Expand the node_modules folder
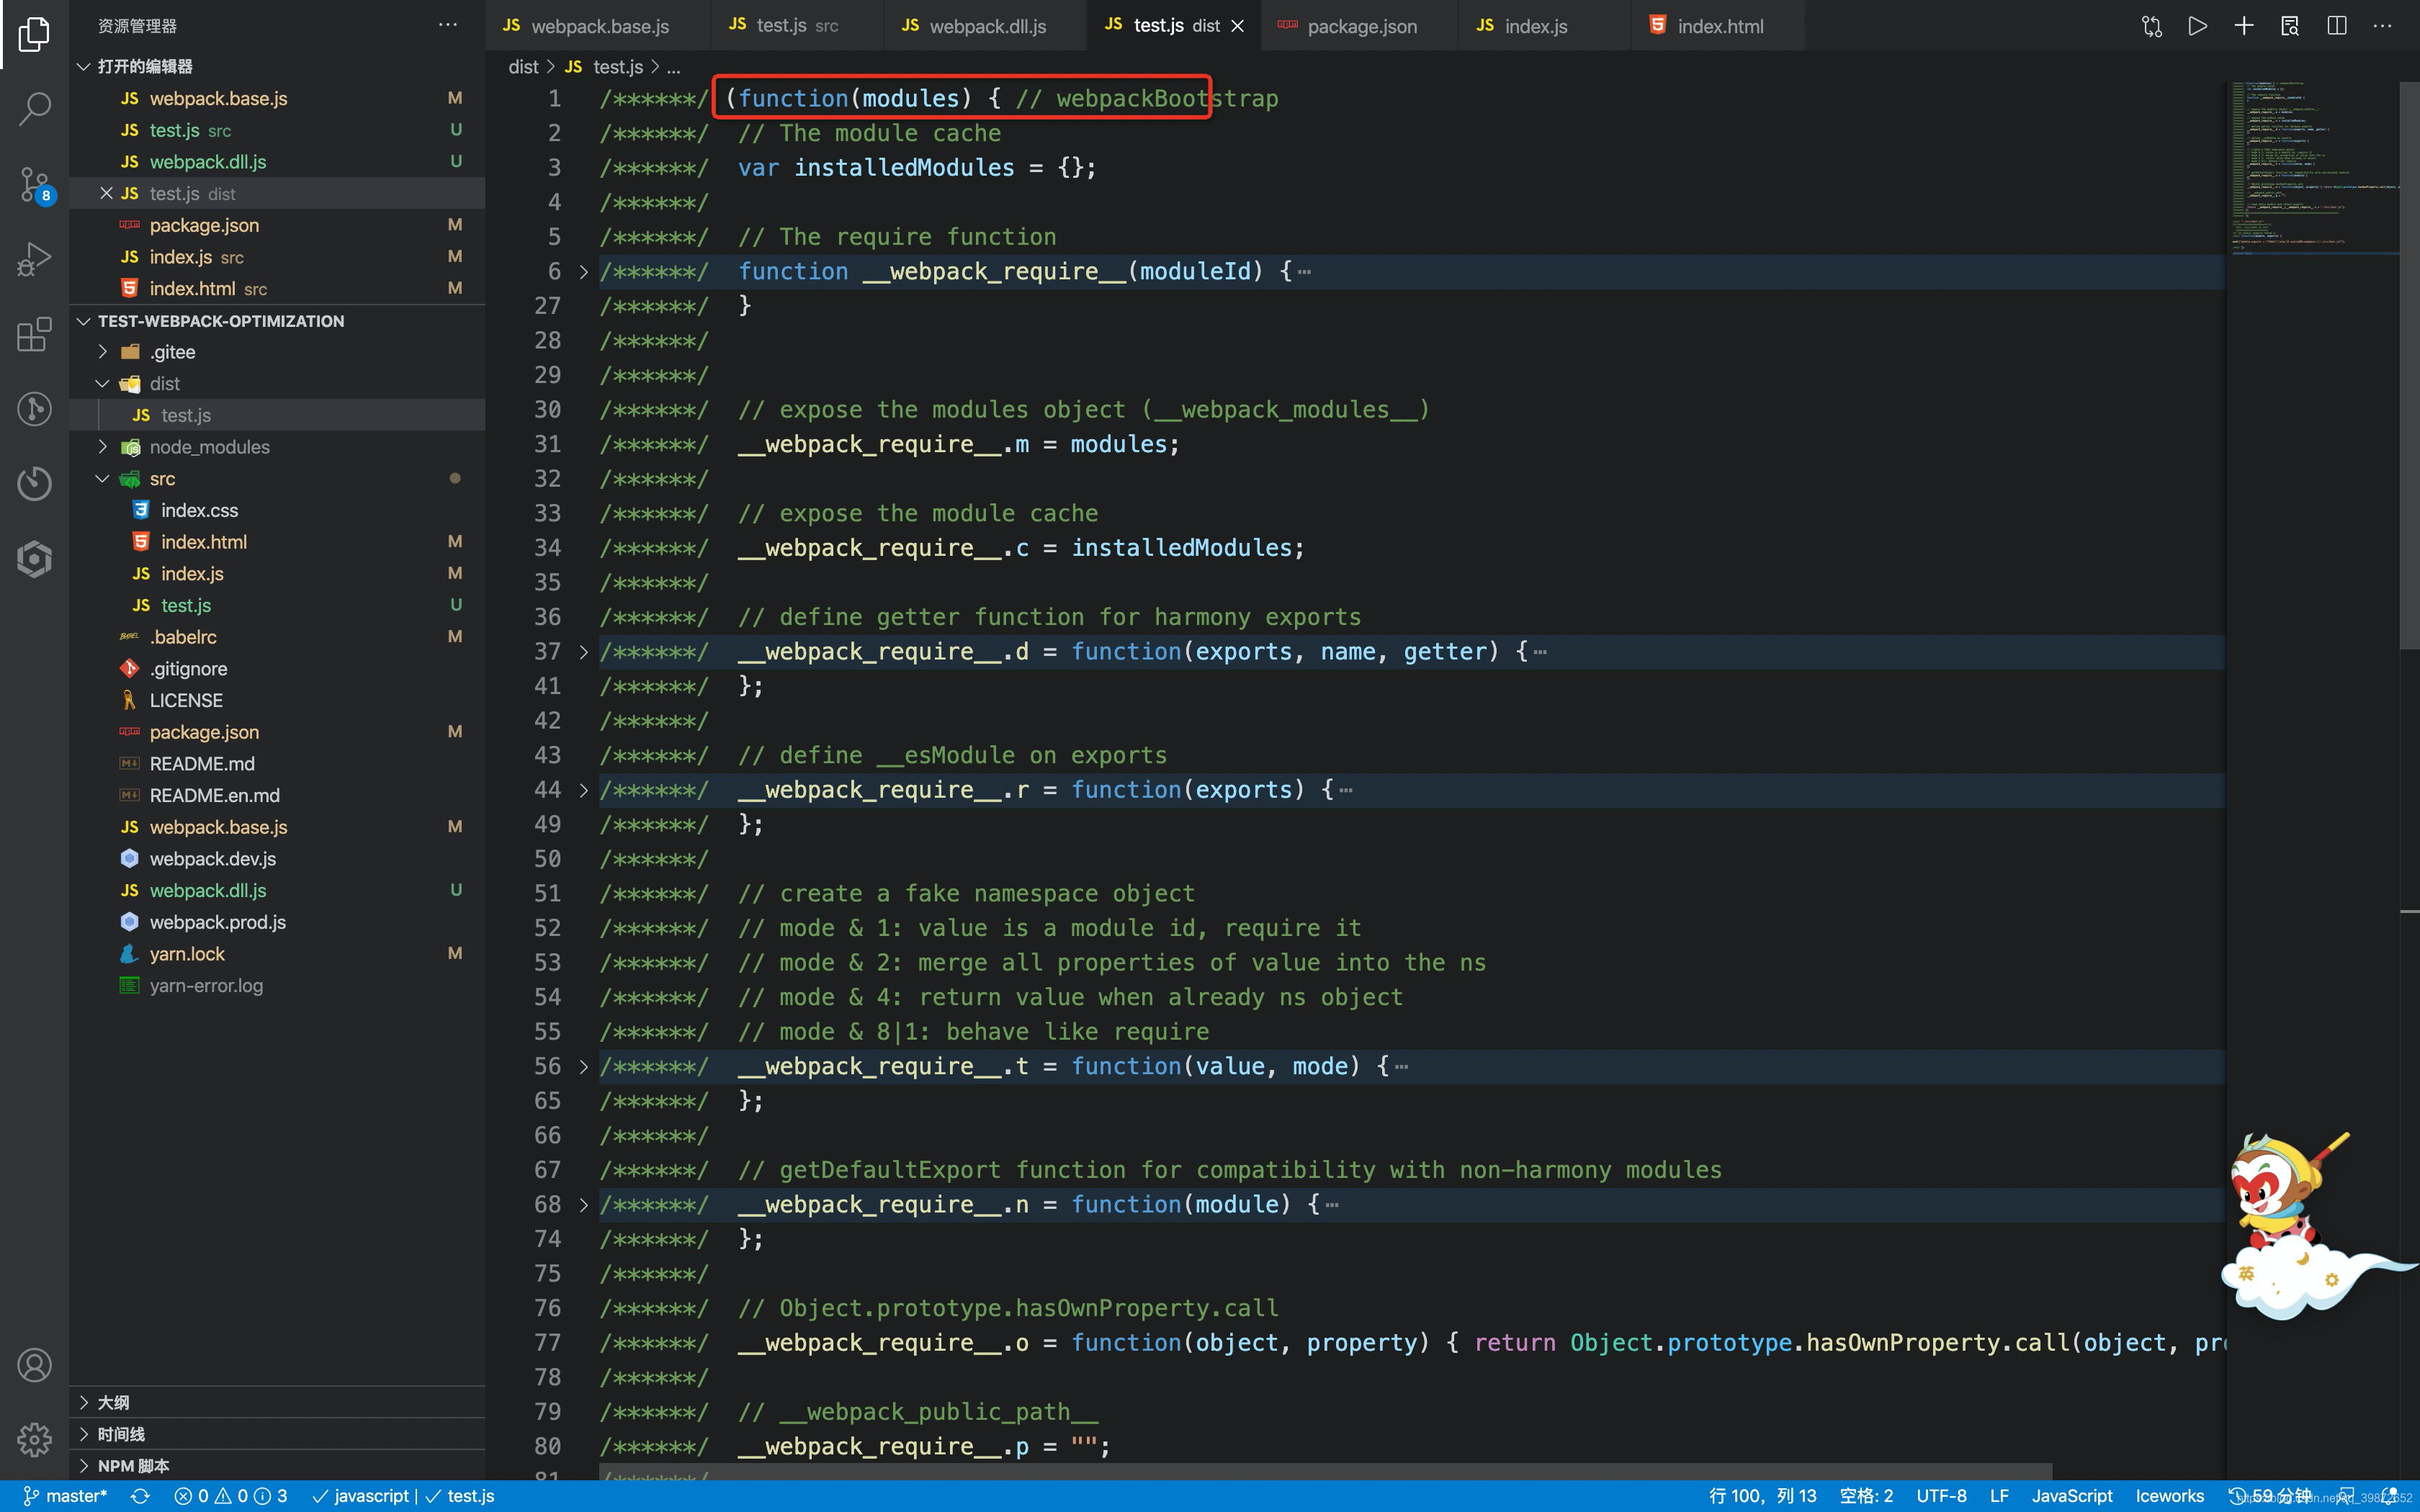Image resolution: width=2420 pixels, height=1512 pixels. point(102,447)
